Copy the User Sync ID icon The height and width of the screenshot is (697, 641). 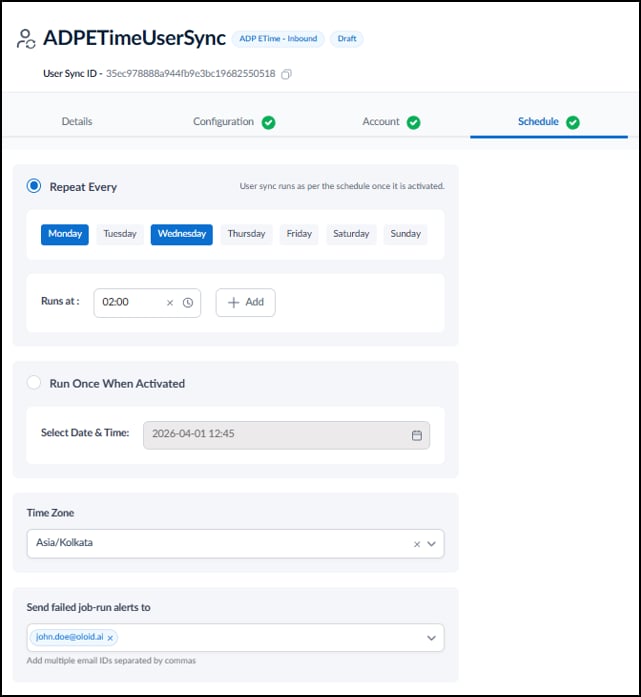[286, 74]
